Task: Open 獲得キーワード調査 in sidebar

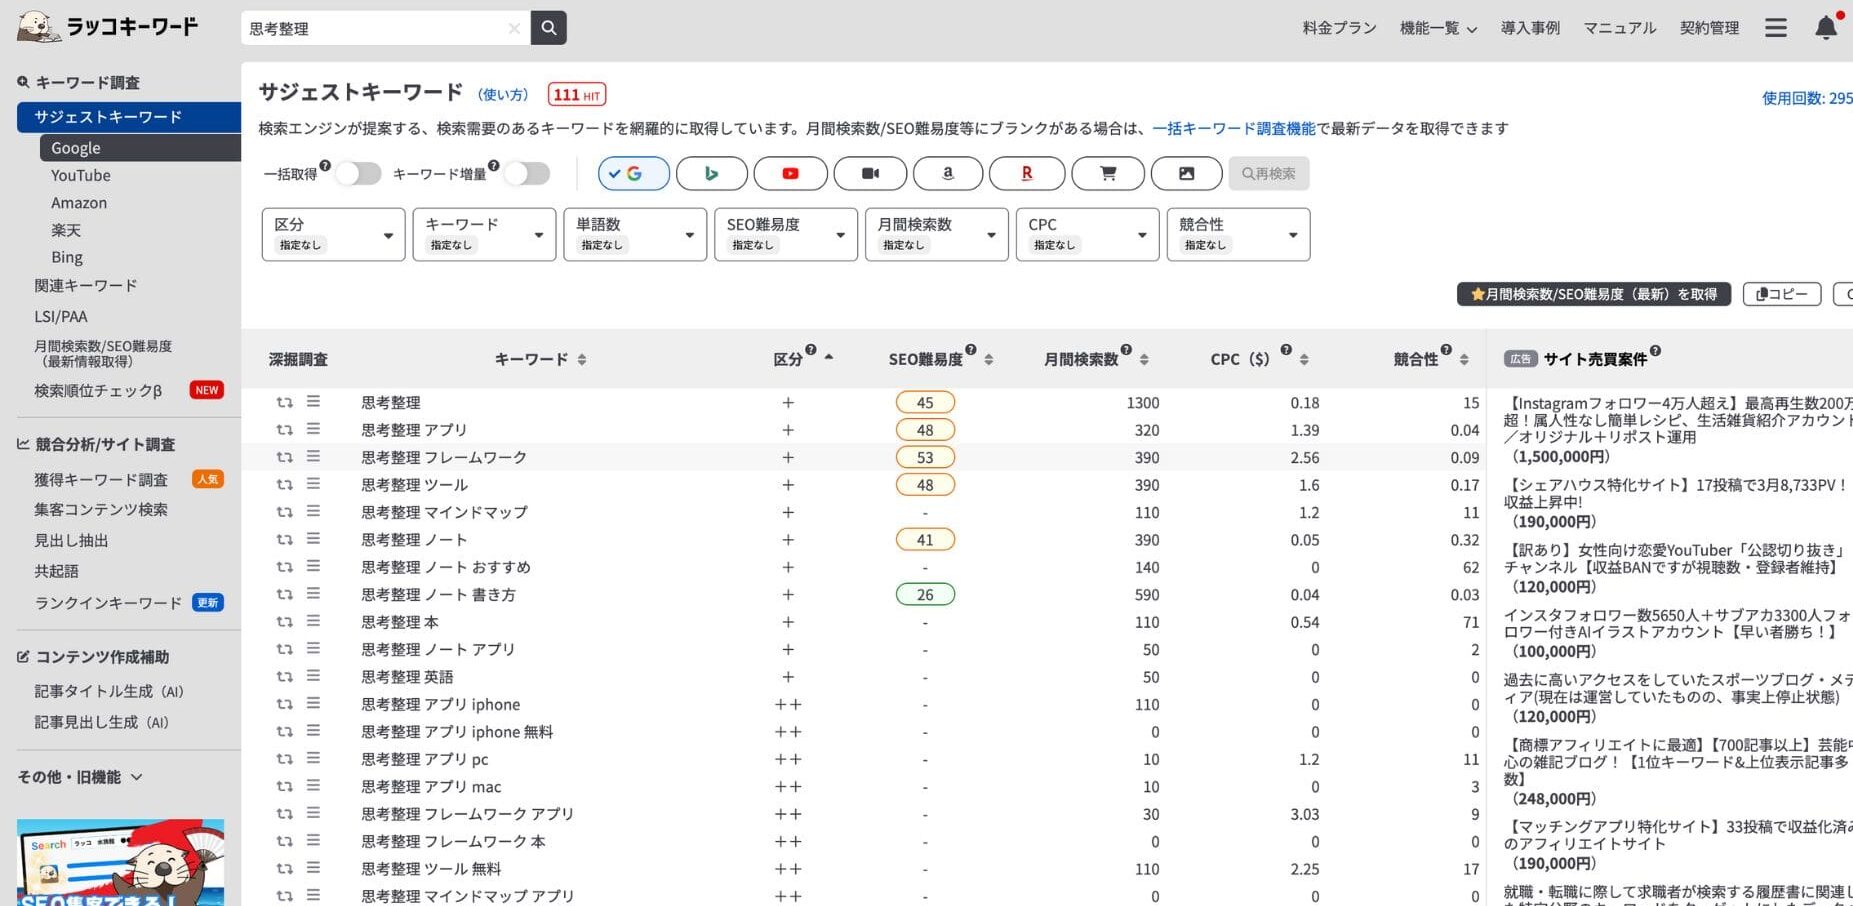Action: click(101, 479)
